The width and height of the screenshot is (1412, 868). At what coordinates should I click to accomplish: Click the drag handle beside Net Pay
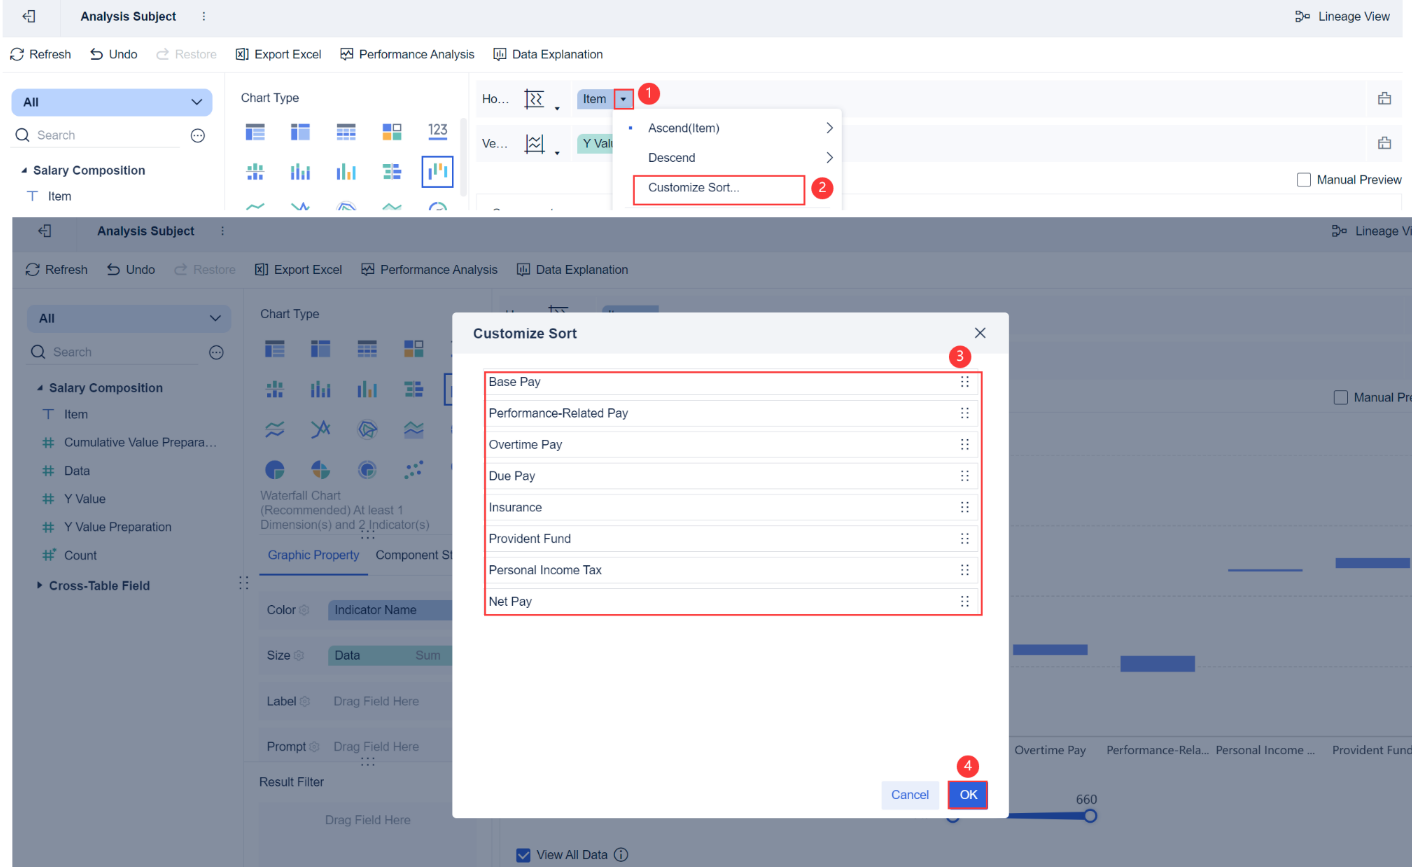[964, 601]
